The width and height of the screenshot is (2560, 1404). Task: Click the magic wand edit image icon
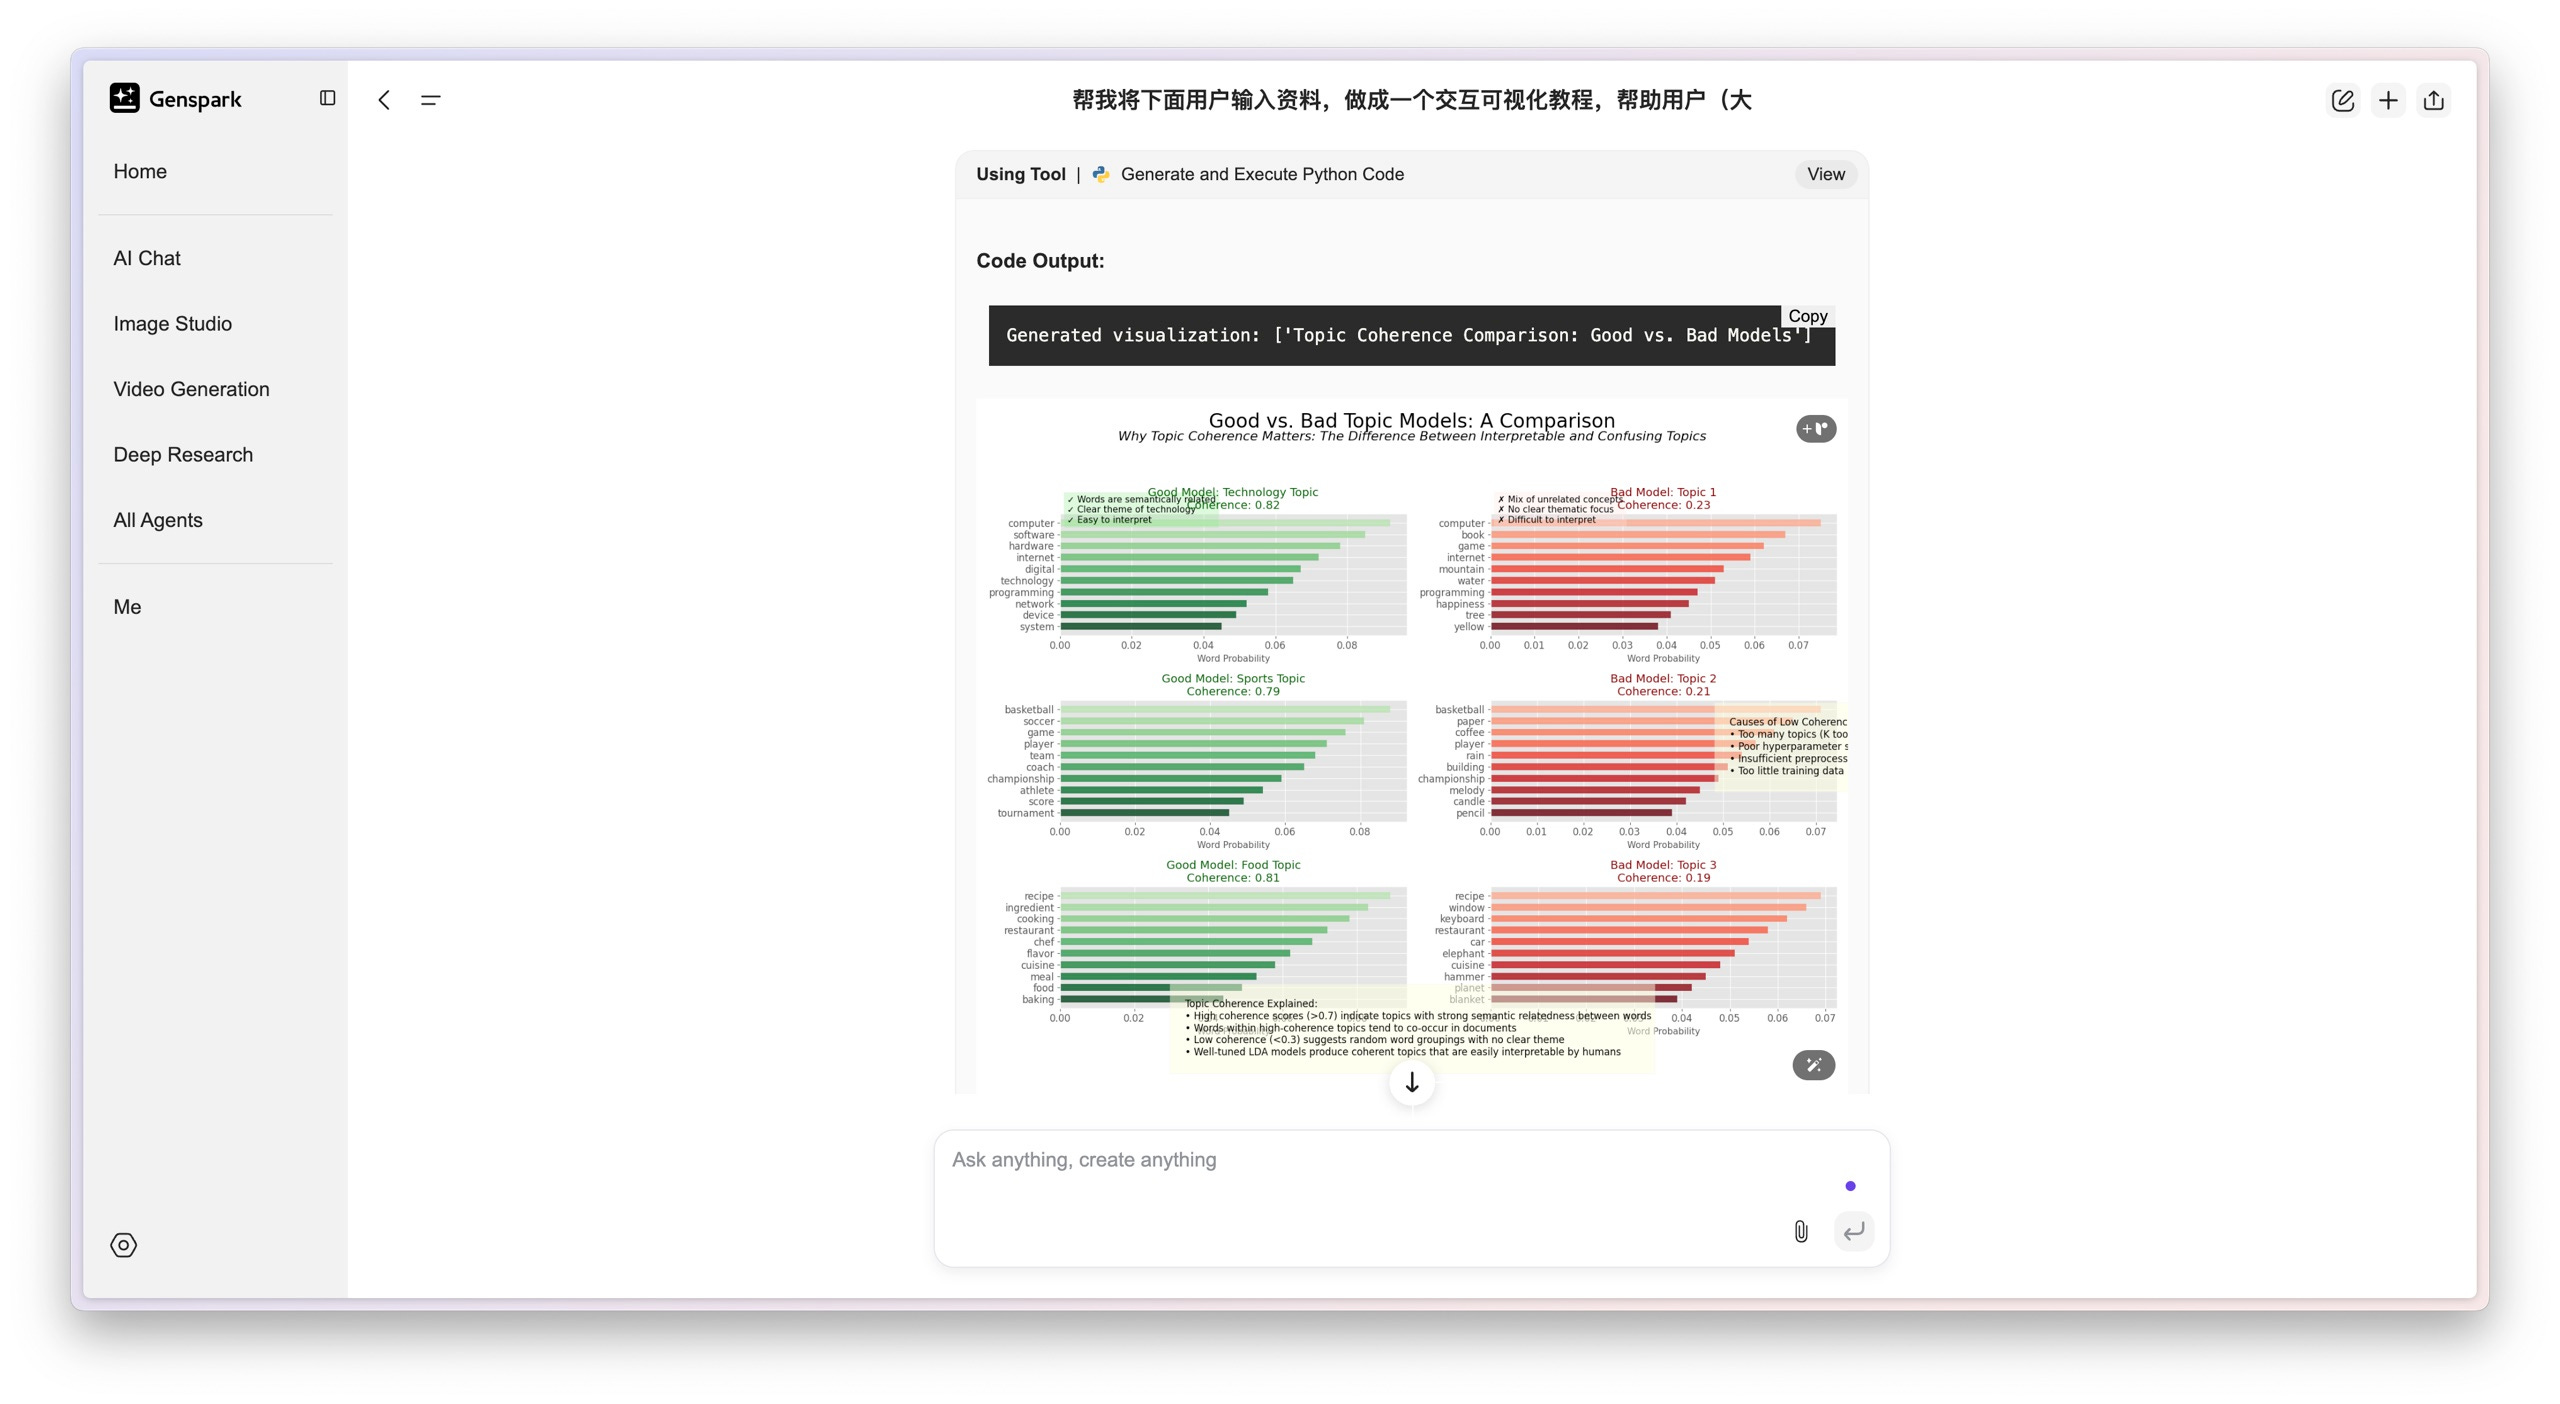coord(1813,1065)
